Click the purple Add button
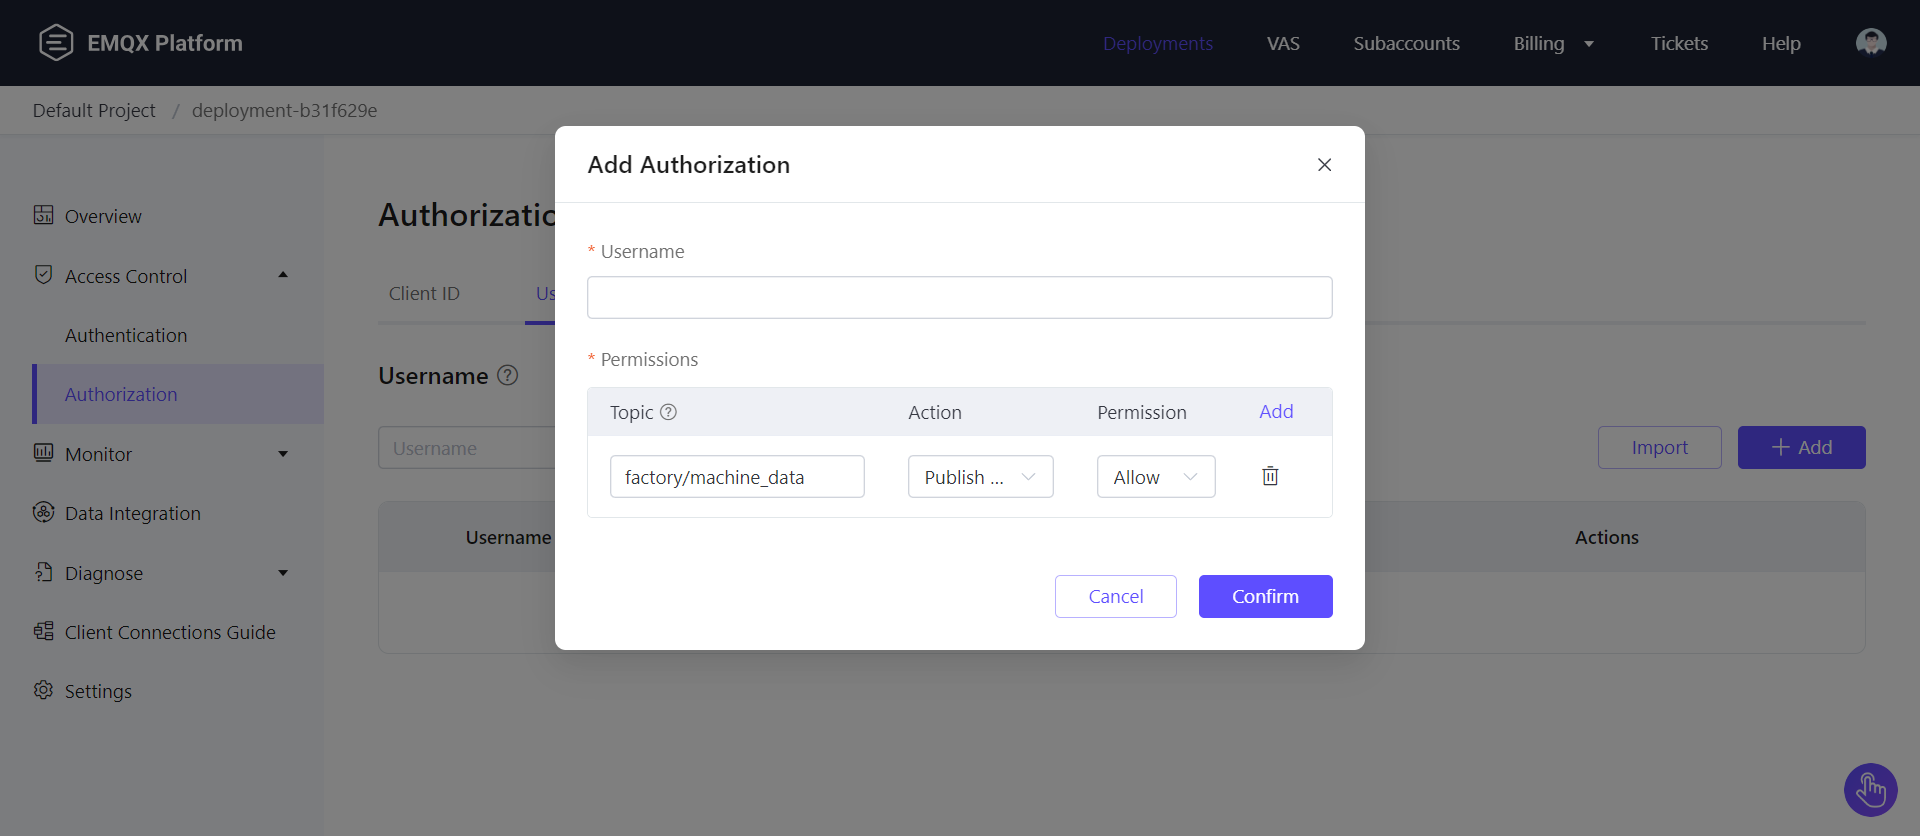 tap(1801, 447)
